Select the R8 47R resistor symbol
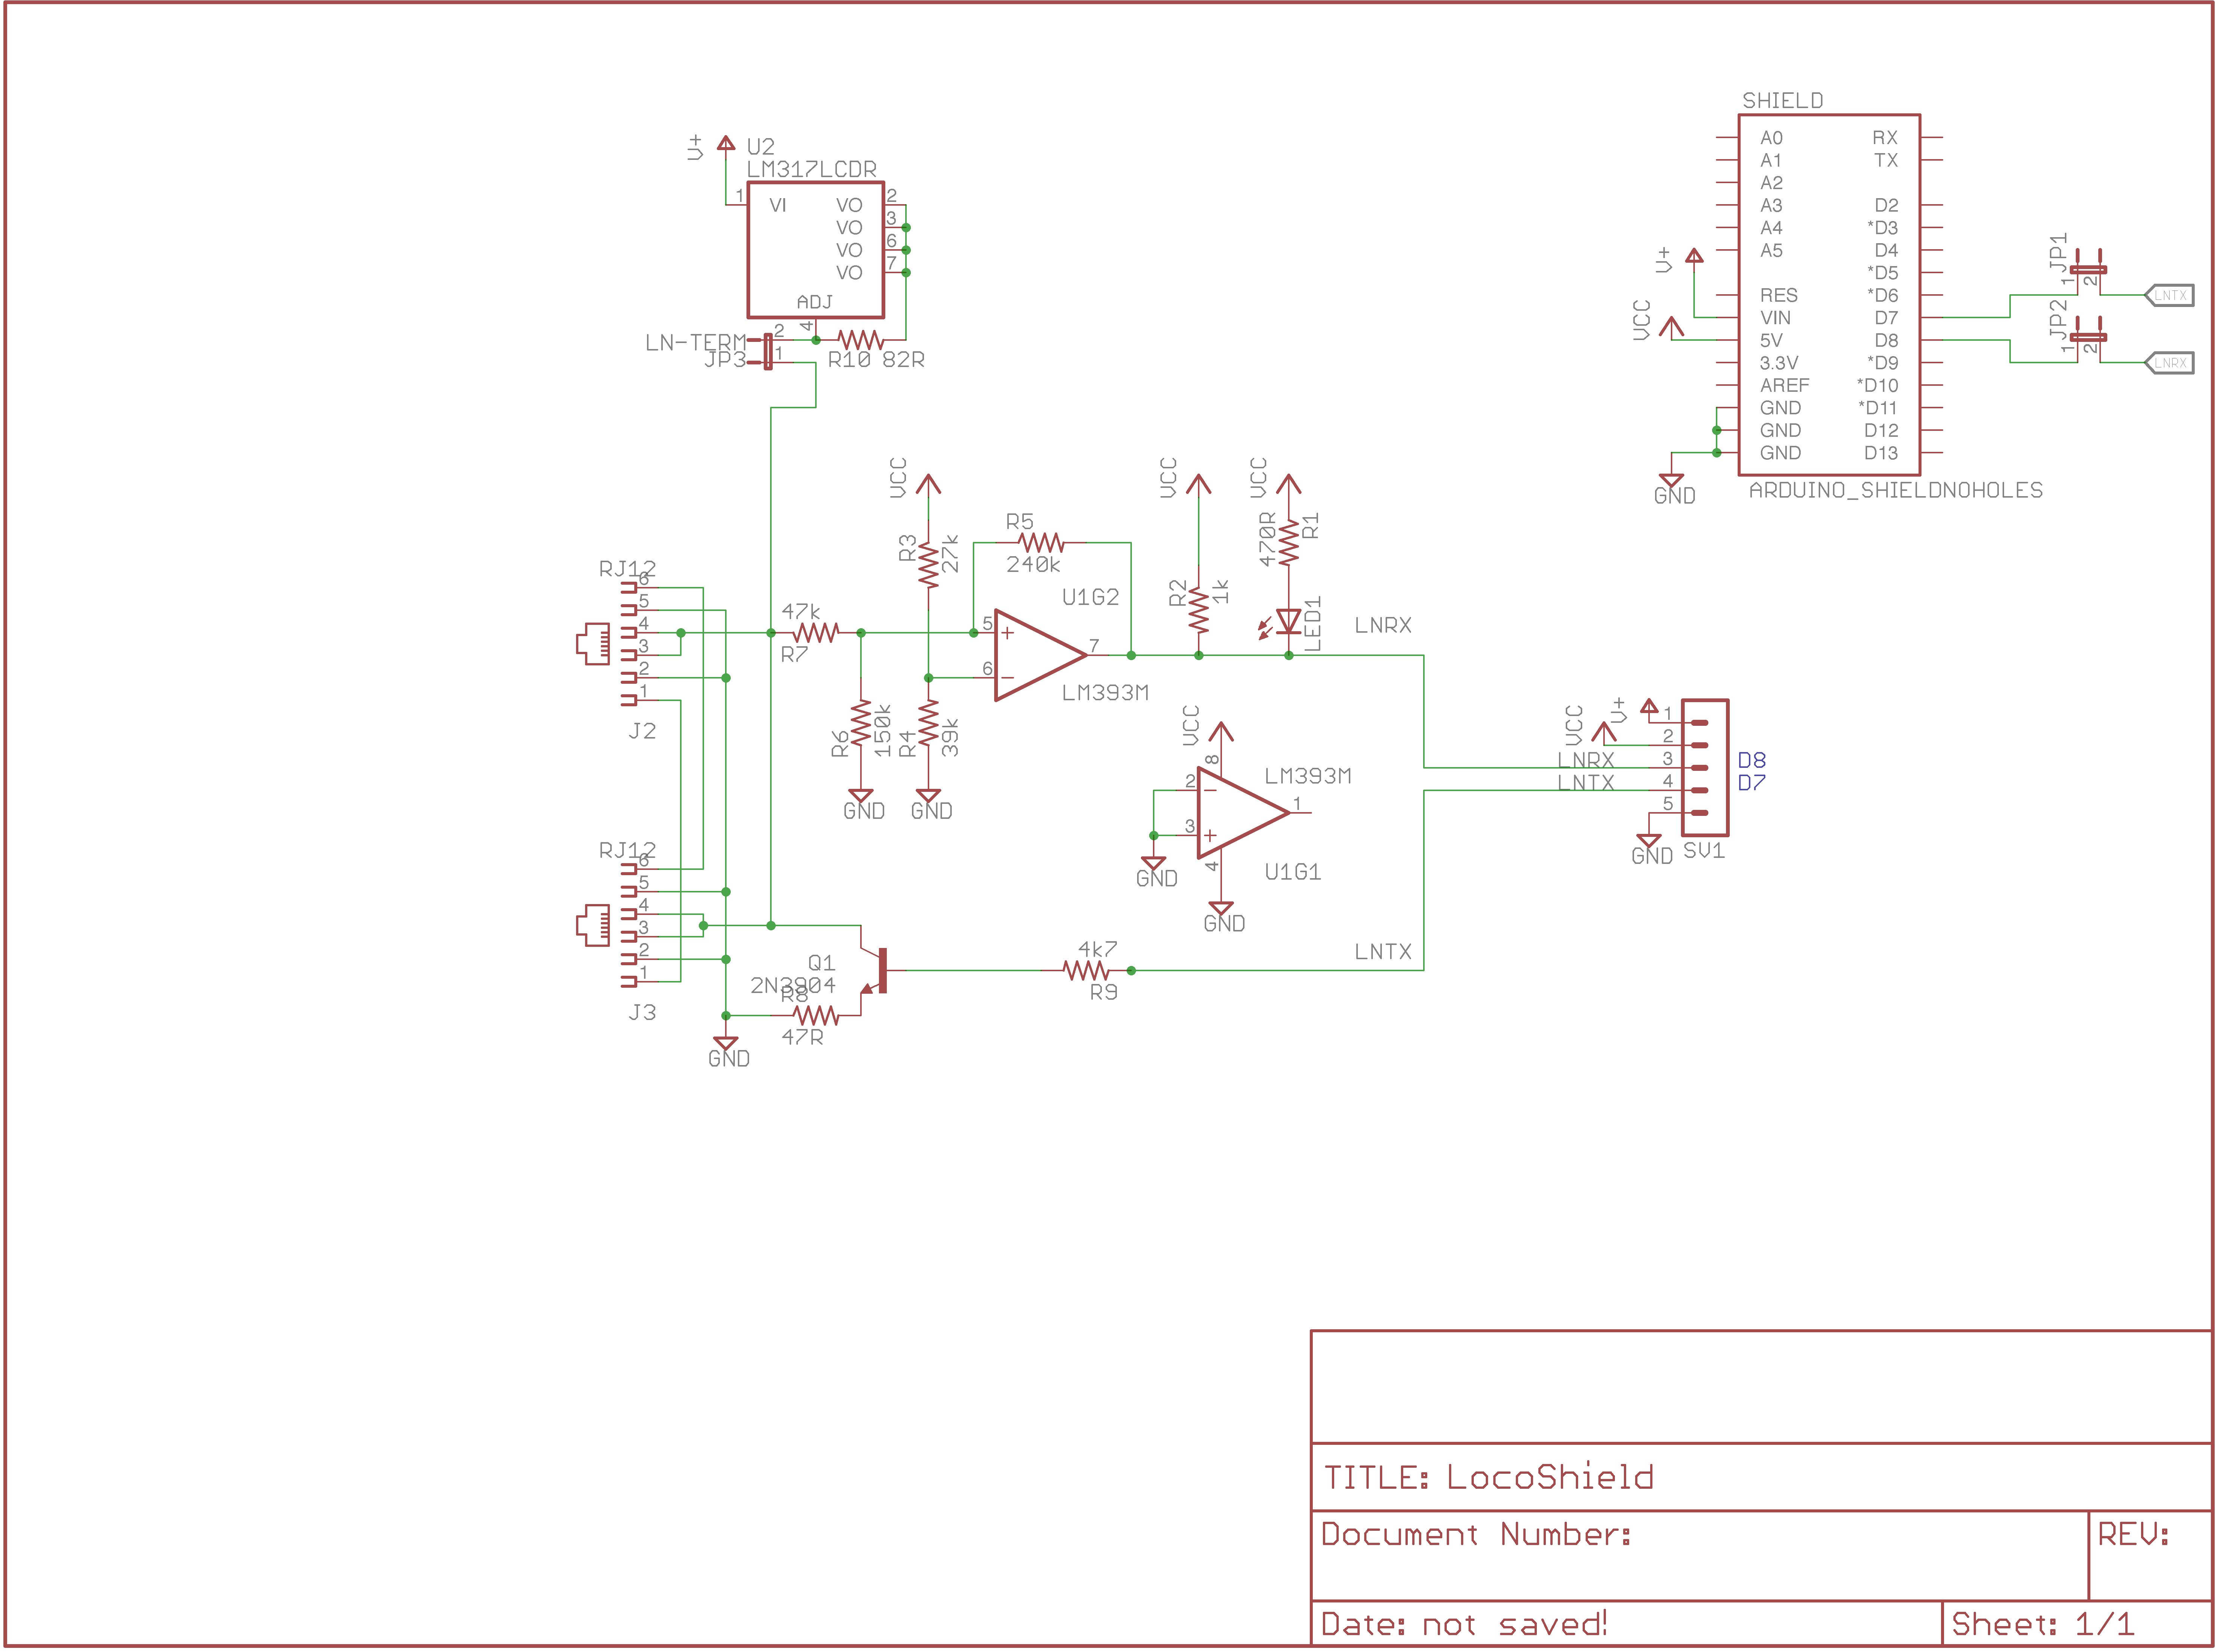The width and height of the screenshot is (2215, 1652). pyautogui.click(x=815, y=1015)
